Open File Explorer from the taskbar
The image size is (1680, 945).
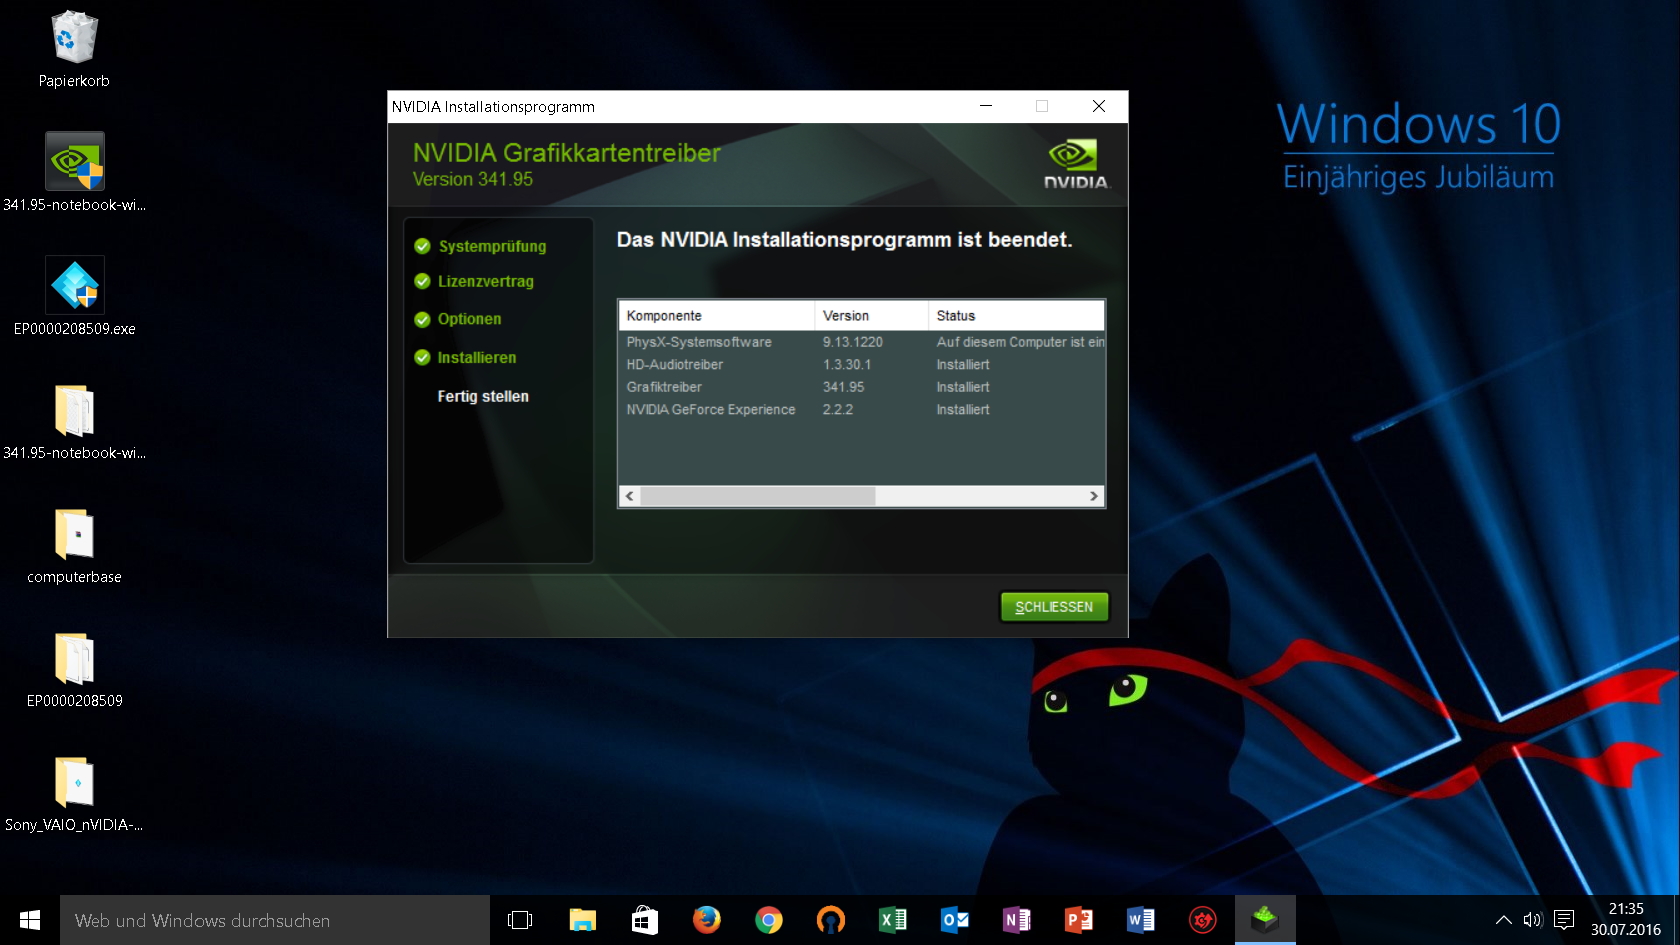[x=582, y=920]
